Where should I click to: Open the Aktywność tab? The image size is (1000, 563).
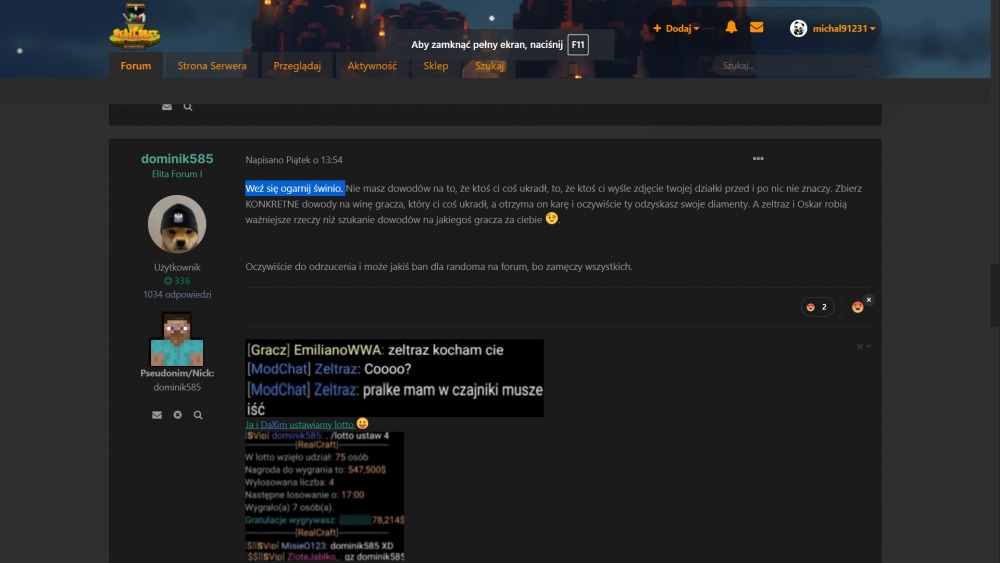372,66
